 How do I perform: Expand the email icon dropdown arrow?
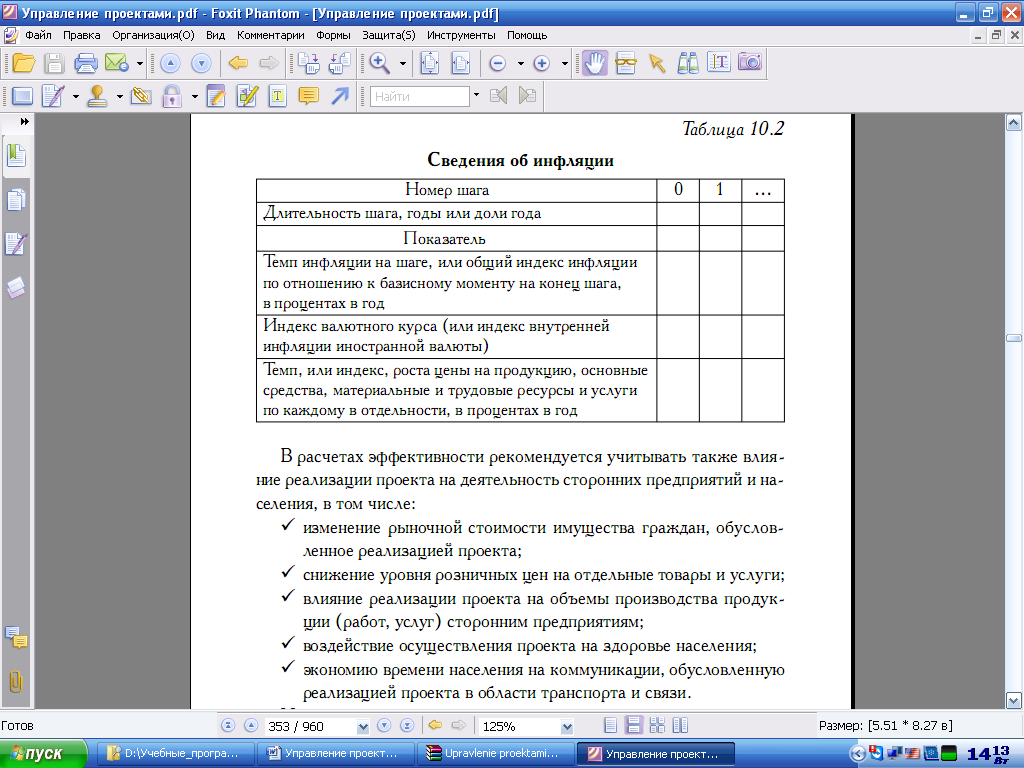coord(140,64)
